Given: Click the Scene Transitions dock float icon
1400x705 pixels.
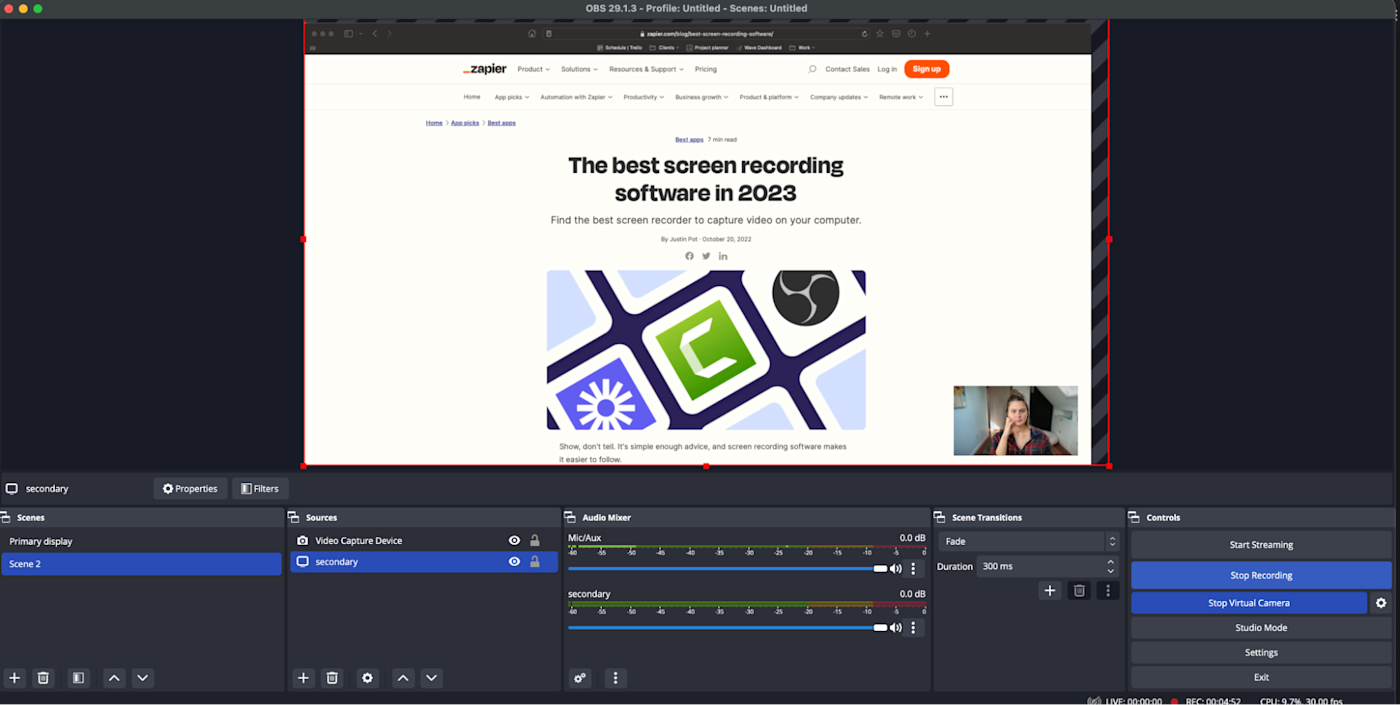Looking at the screenshot, I should [940, 518].
